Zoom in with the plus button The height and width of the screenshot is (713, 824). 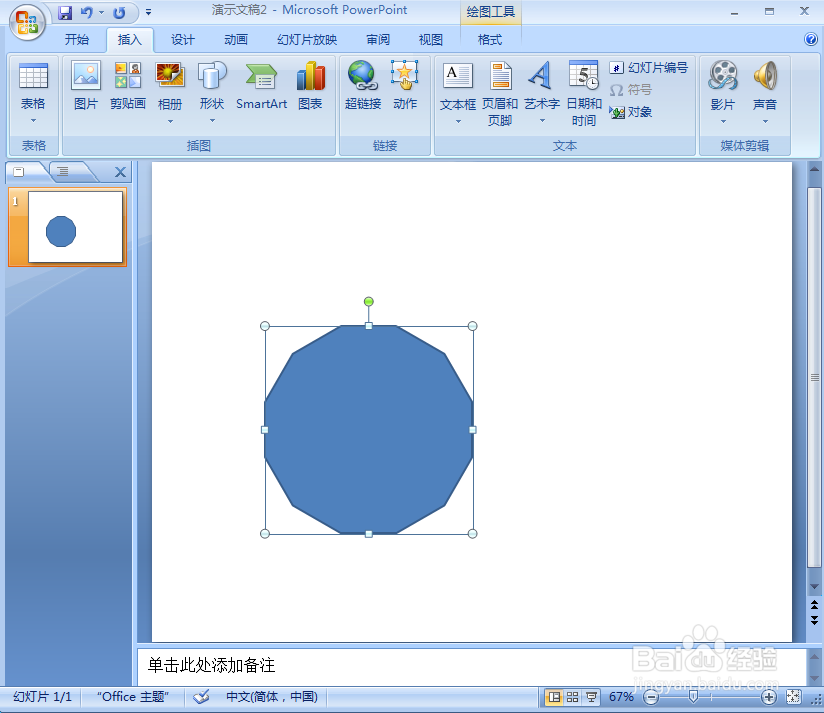tap(768, 697)
